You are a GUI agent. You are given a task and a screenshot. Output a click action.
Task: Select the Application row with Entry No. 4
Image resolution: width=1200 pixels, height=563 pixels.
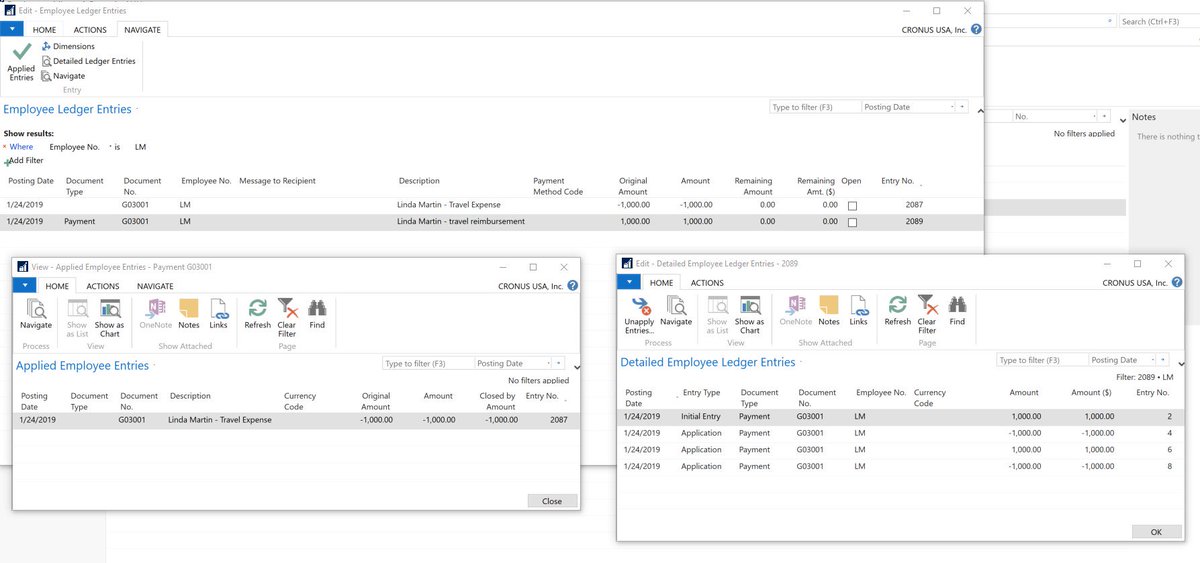900,433
